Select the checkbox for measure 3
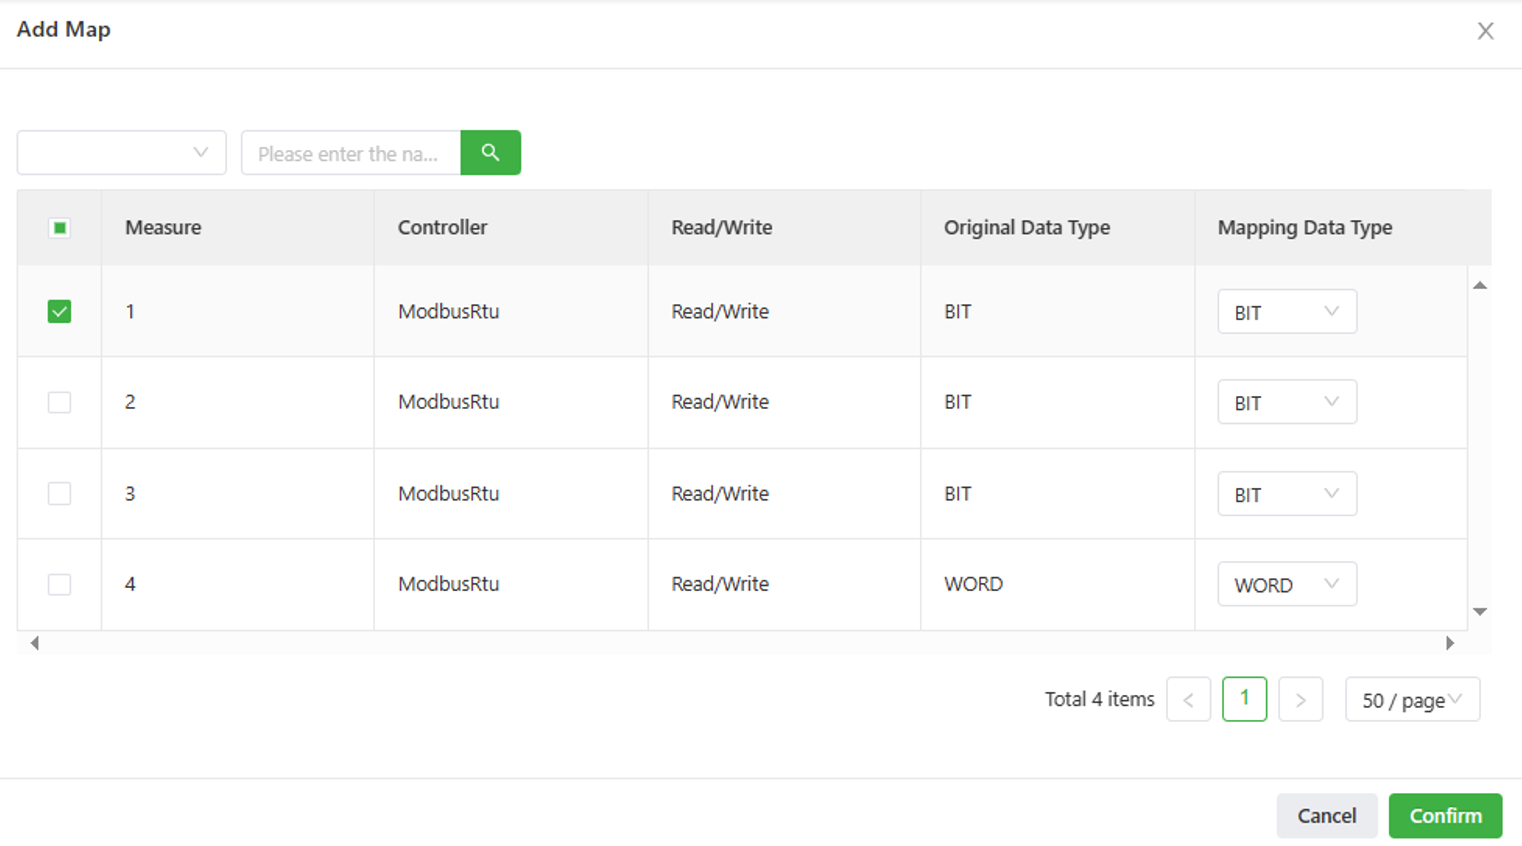 [60, 494]
